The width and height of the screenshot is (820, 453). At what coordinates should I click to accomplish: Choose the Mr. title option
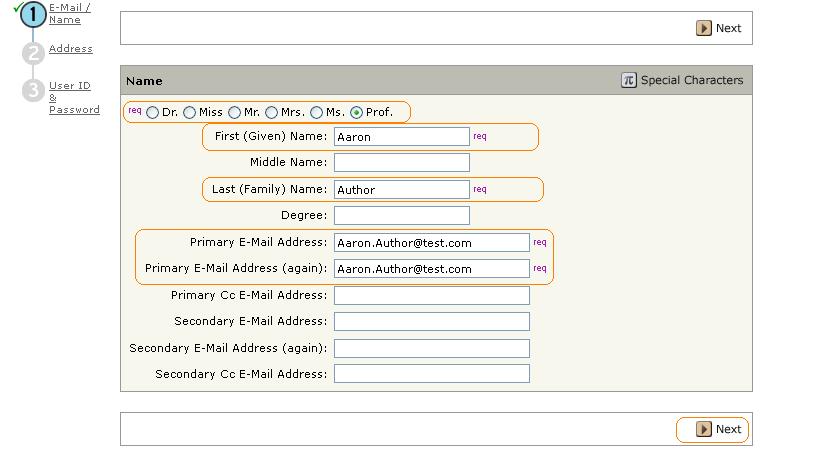click(x=234, y=113)
